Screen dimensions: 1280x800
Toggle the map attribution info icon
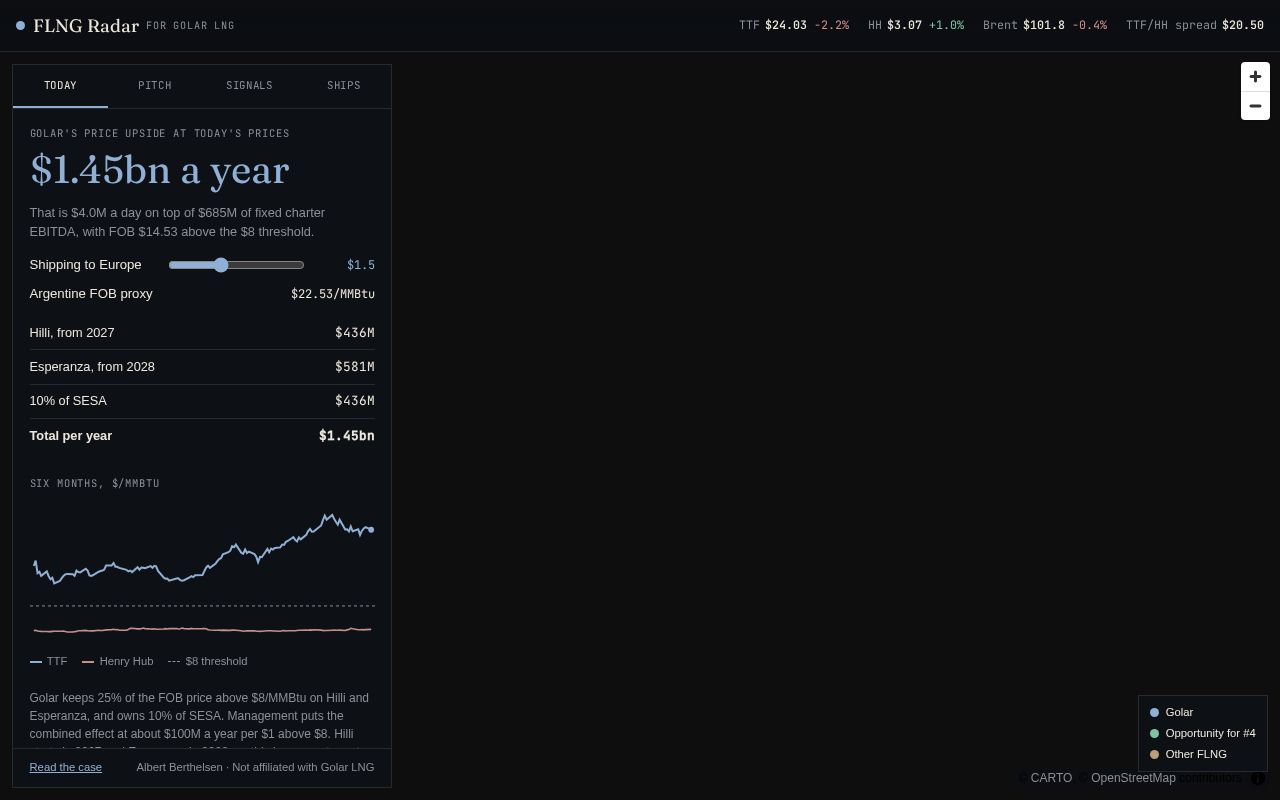[x=1258, y=778]
